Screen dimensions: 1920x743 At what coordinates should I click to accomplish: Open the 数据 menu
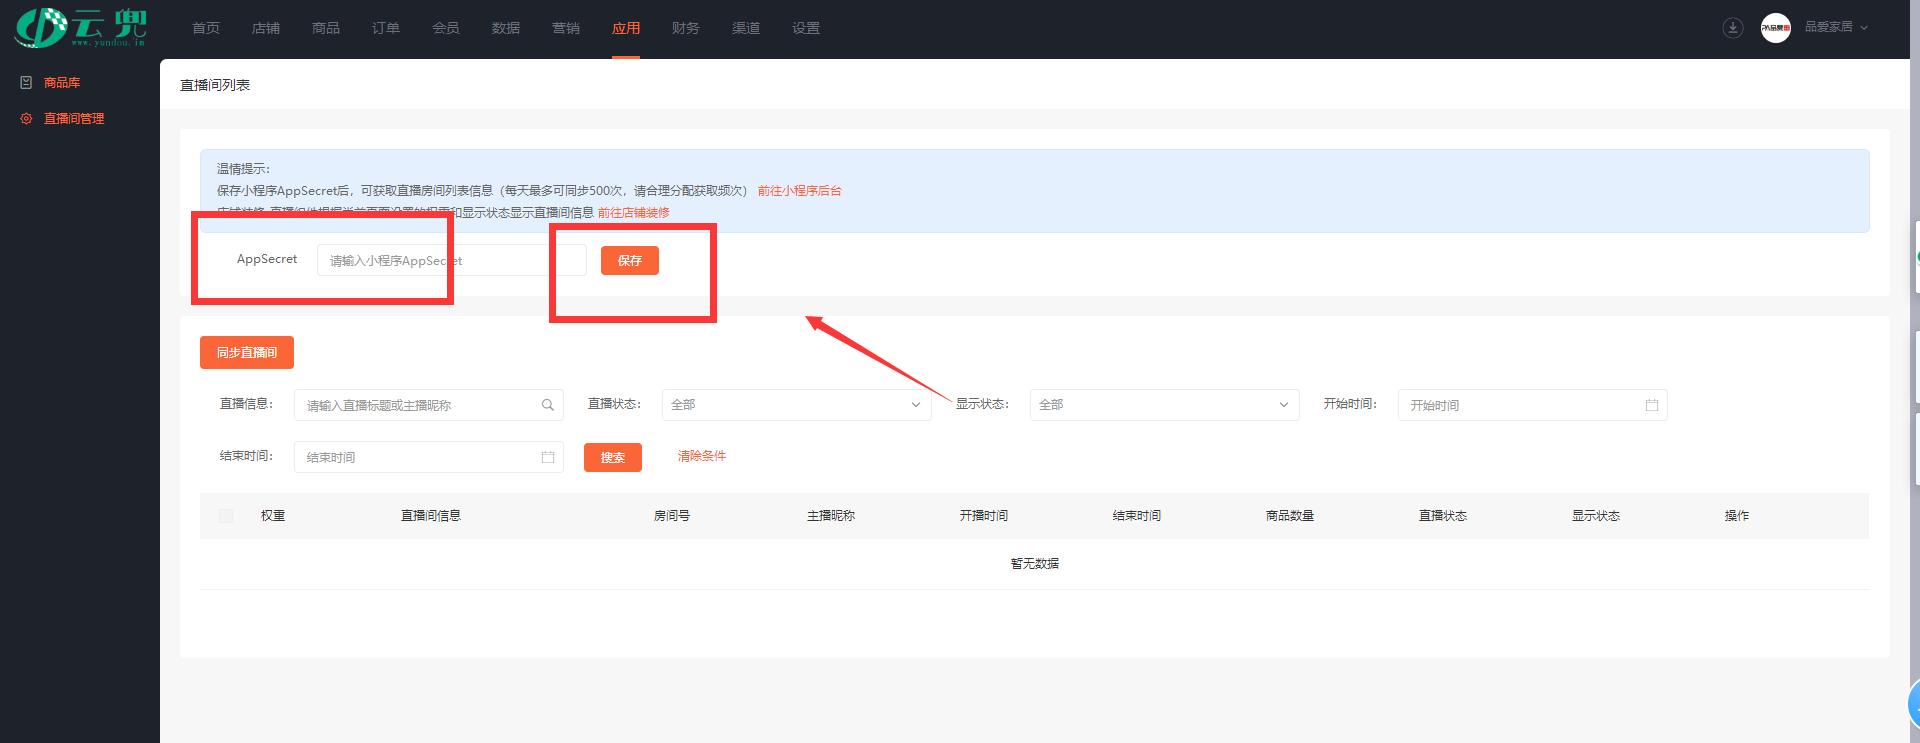(506, 28)
